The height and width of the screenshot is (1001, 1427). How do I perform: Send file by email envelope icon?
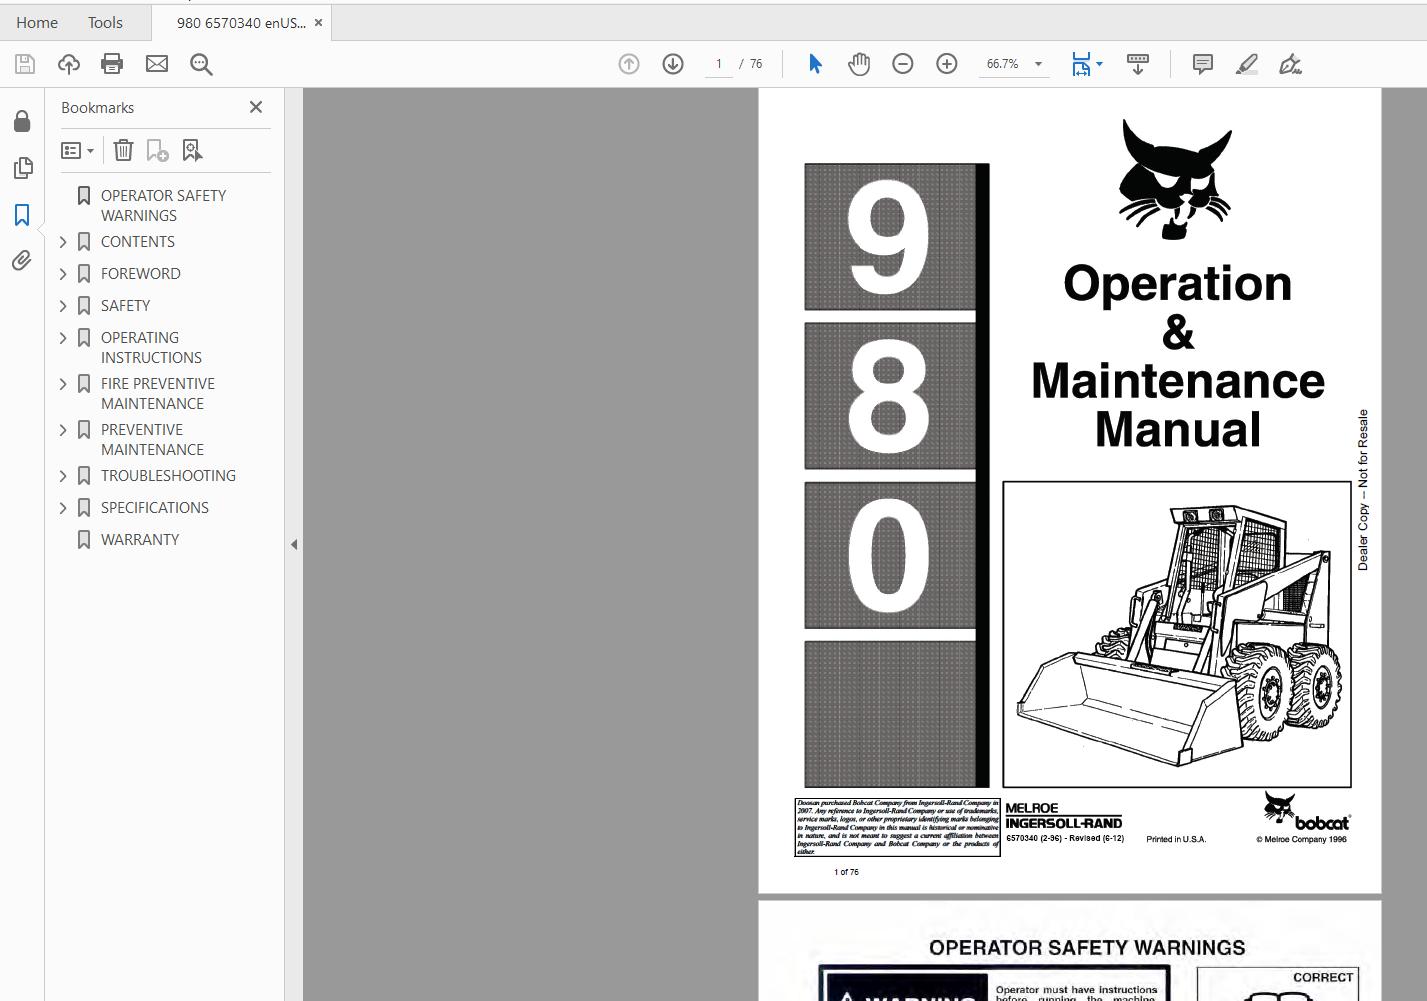coord(157,64)
